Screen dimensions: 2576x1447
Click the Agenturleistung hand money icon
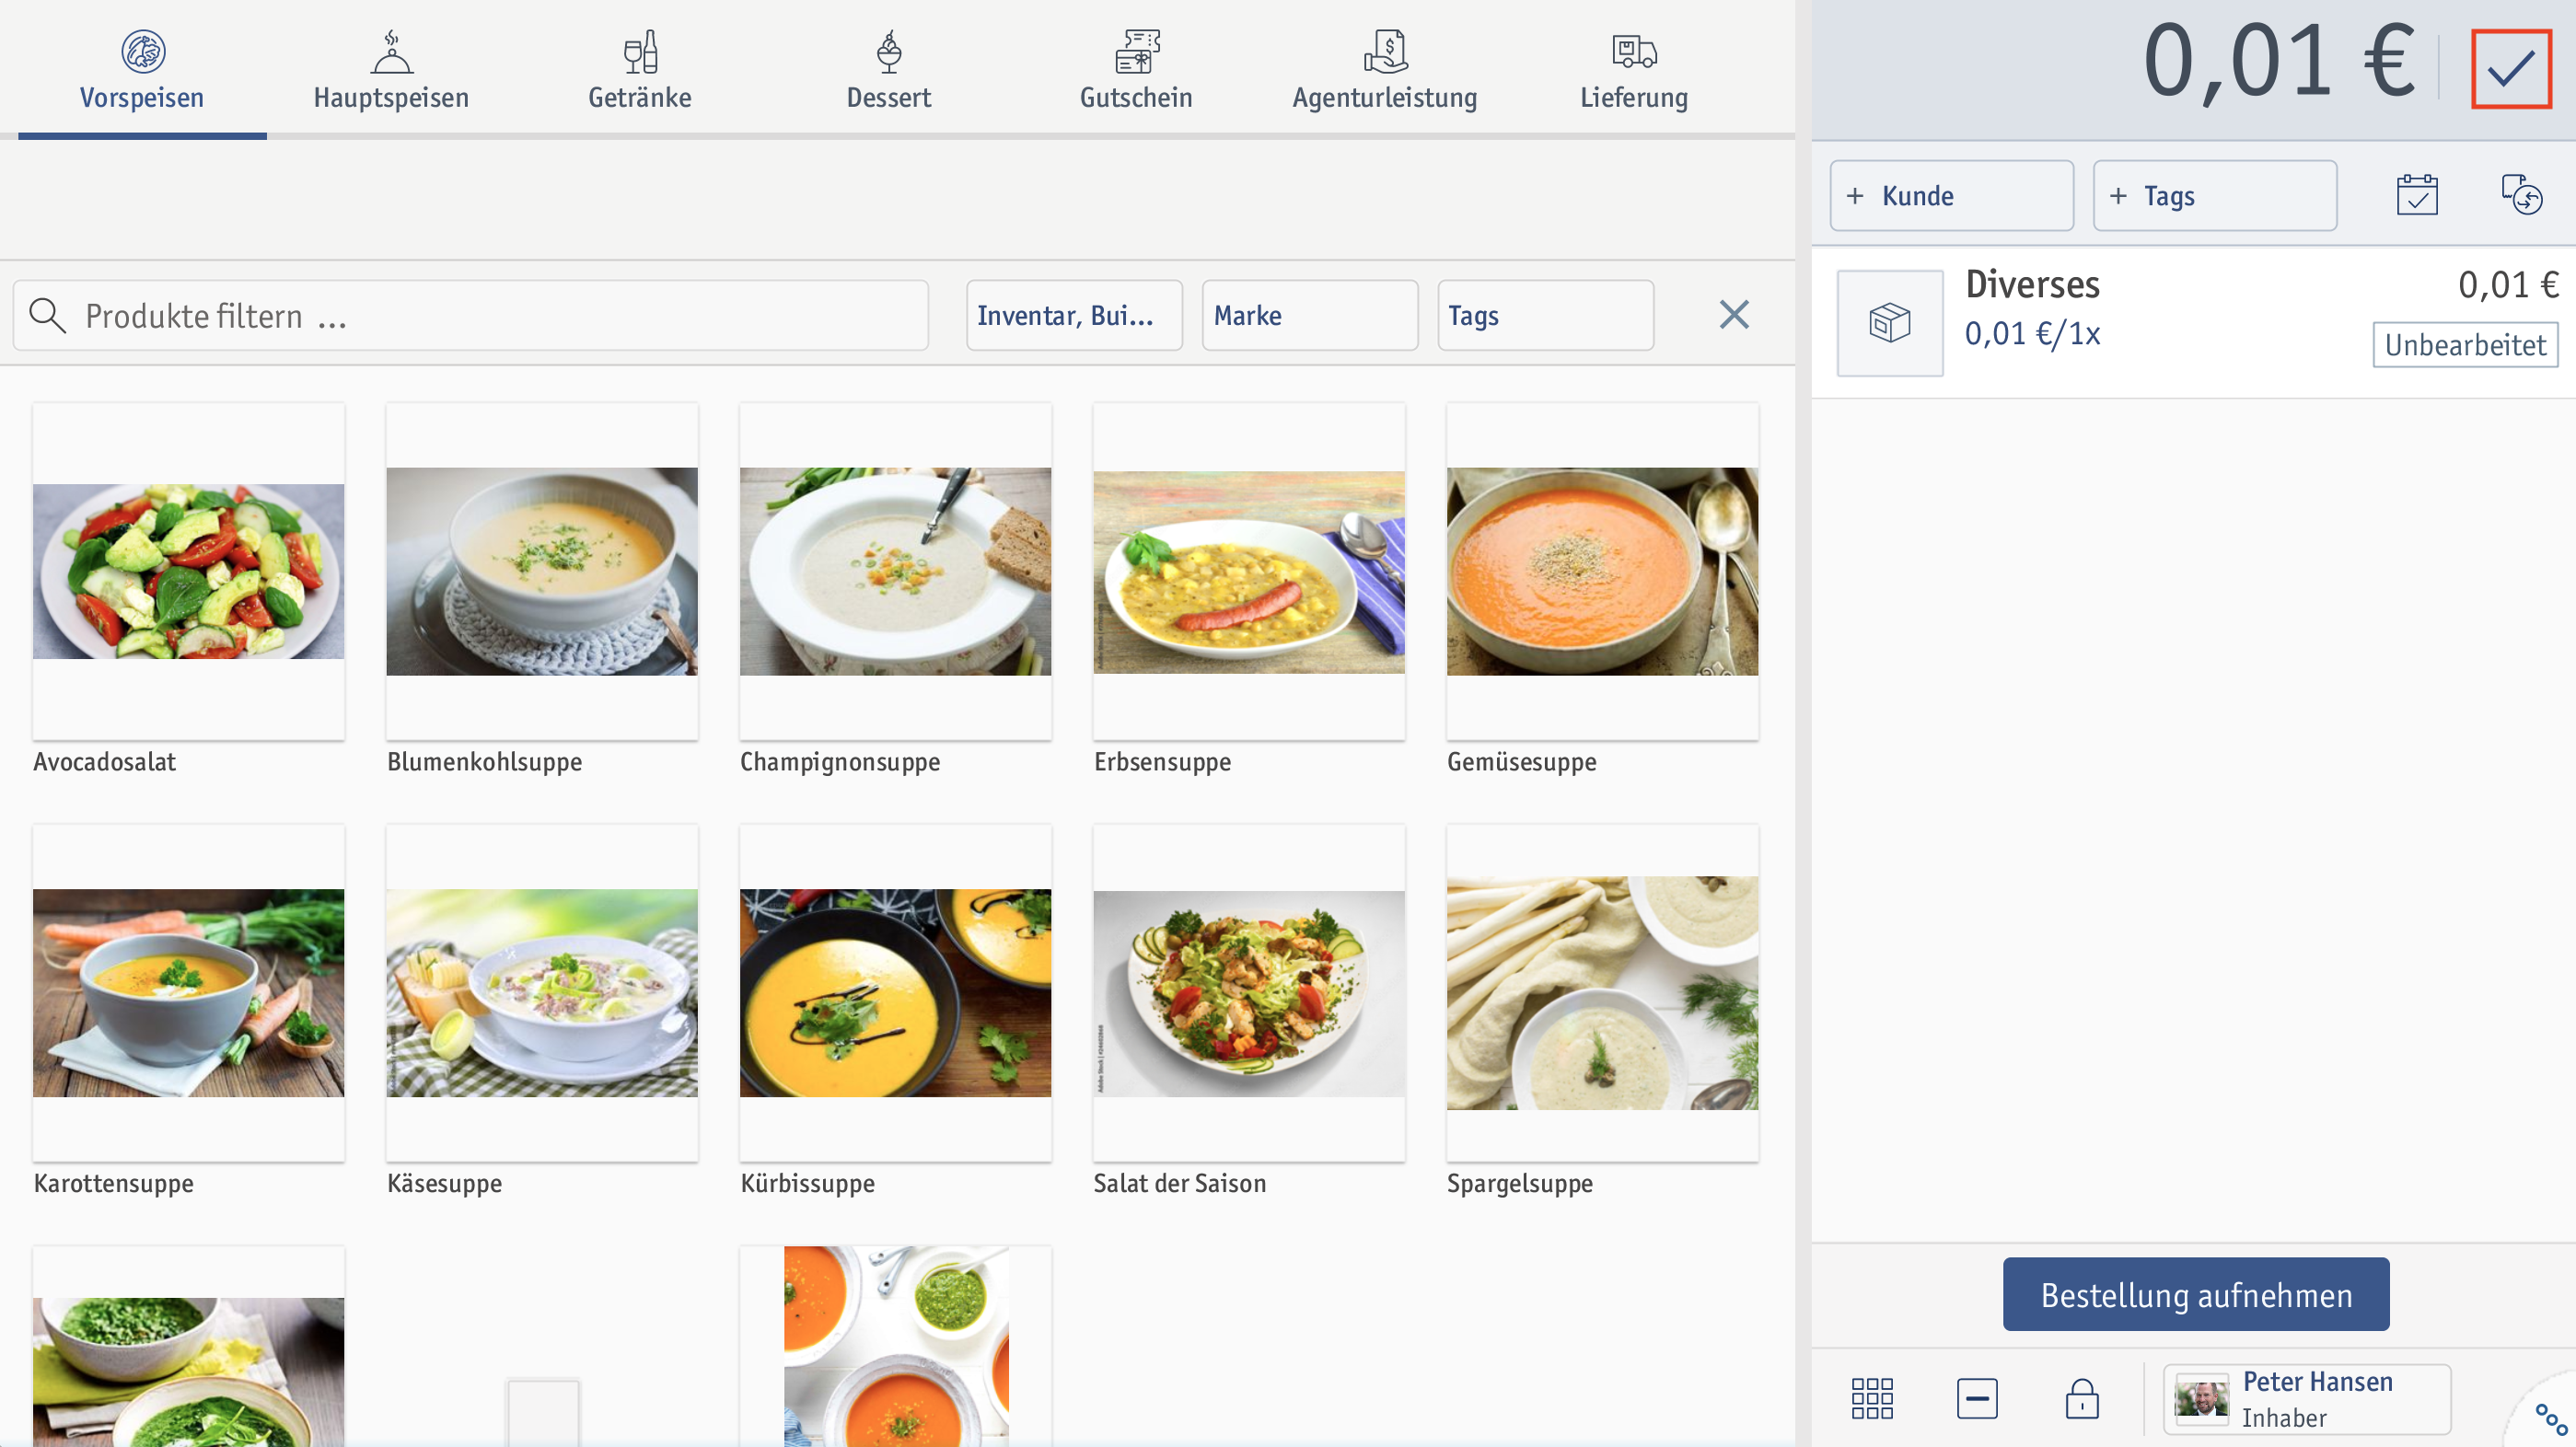click(1386, 51)
